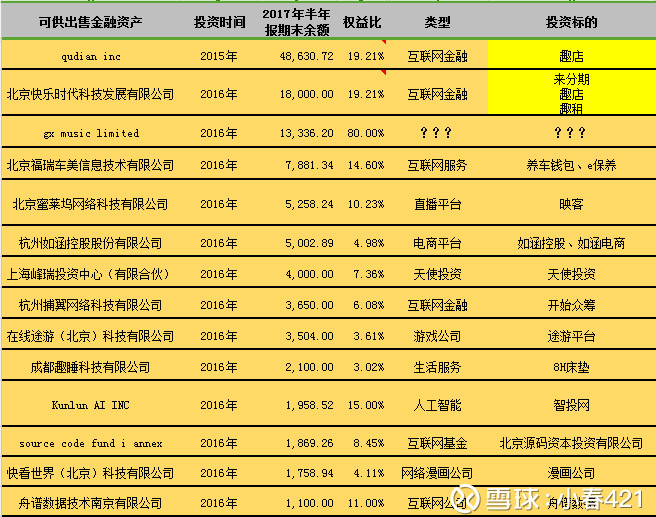Viewport: 656px width, 517px height.
Task: Select the 权益比 column header
Action: coord(362,22)
